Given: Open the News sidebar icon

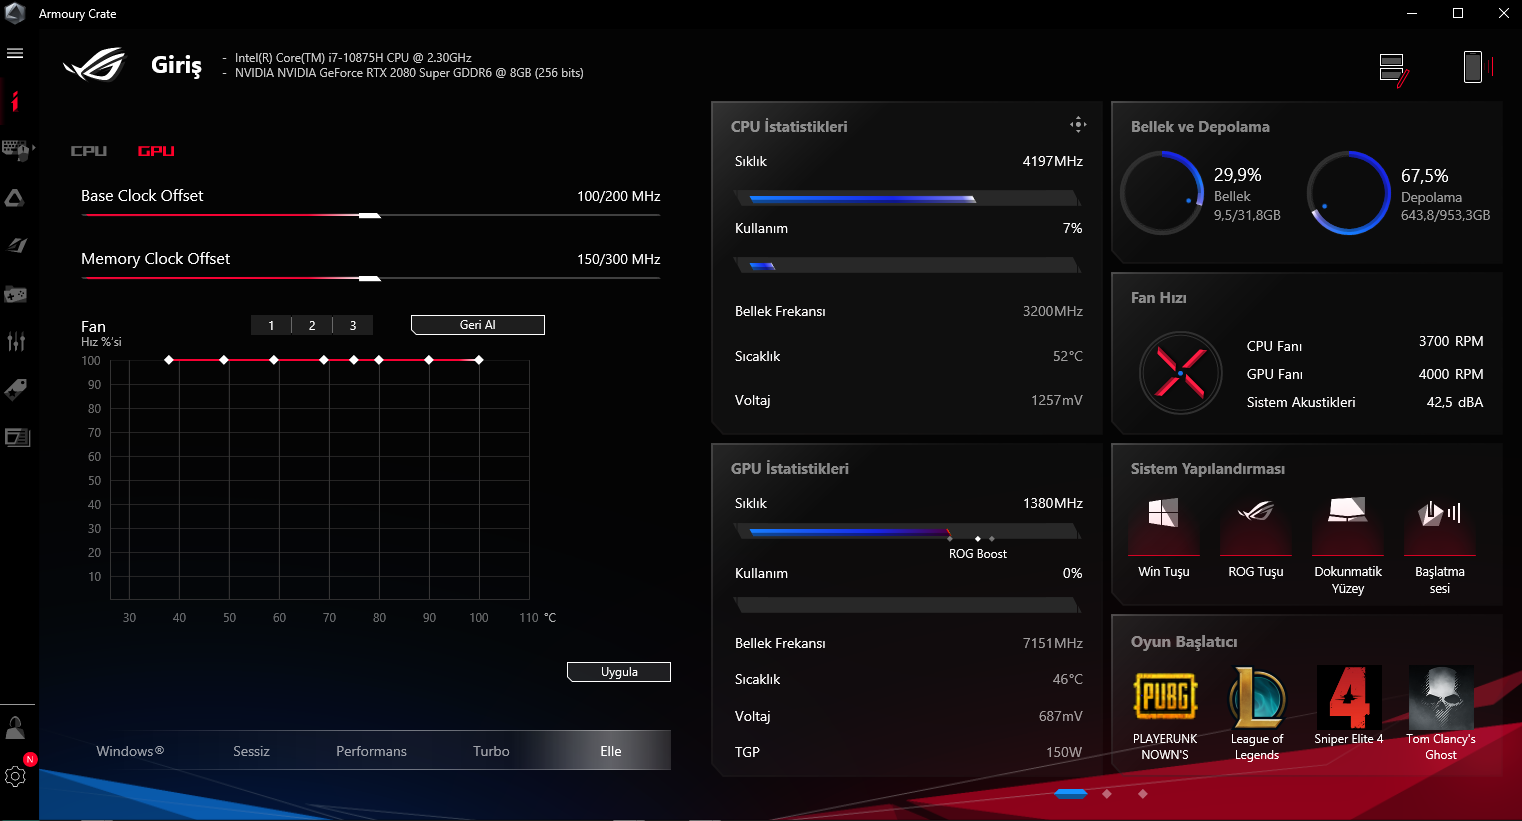Looking at the screenshot, I should tap(17, 437).
